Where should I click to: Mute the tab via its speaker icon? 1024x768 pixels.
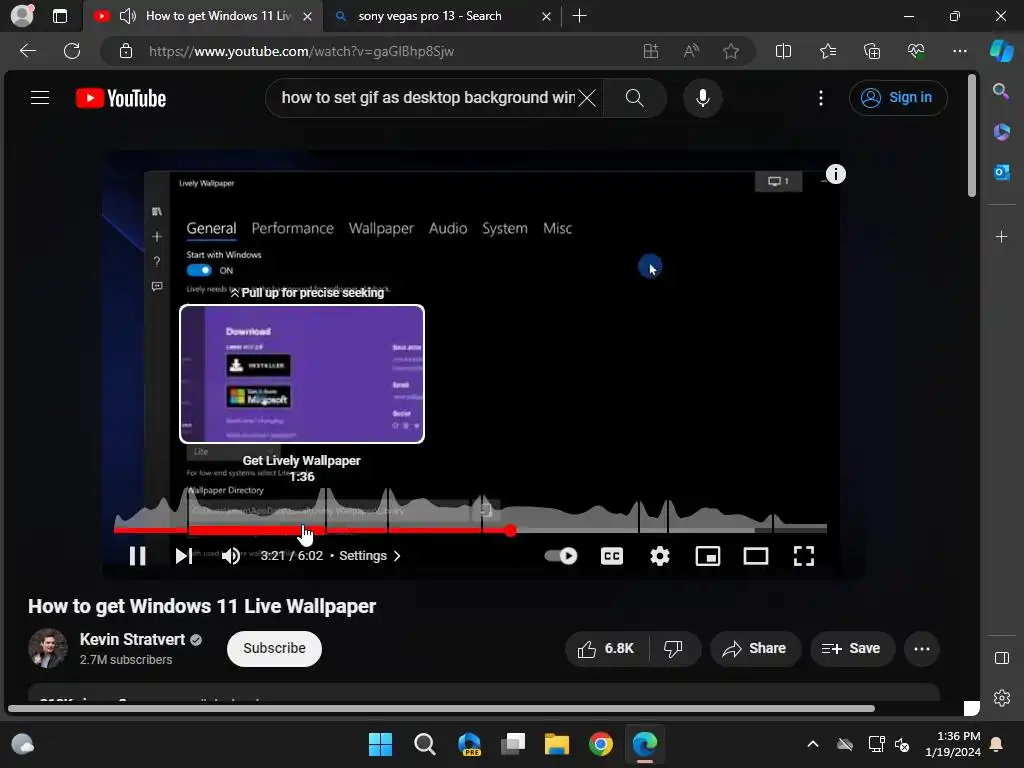127,16
